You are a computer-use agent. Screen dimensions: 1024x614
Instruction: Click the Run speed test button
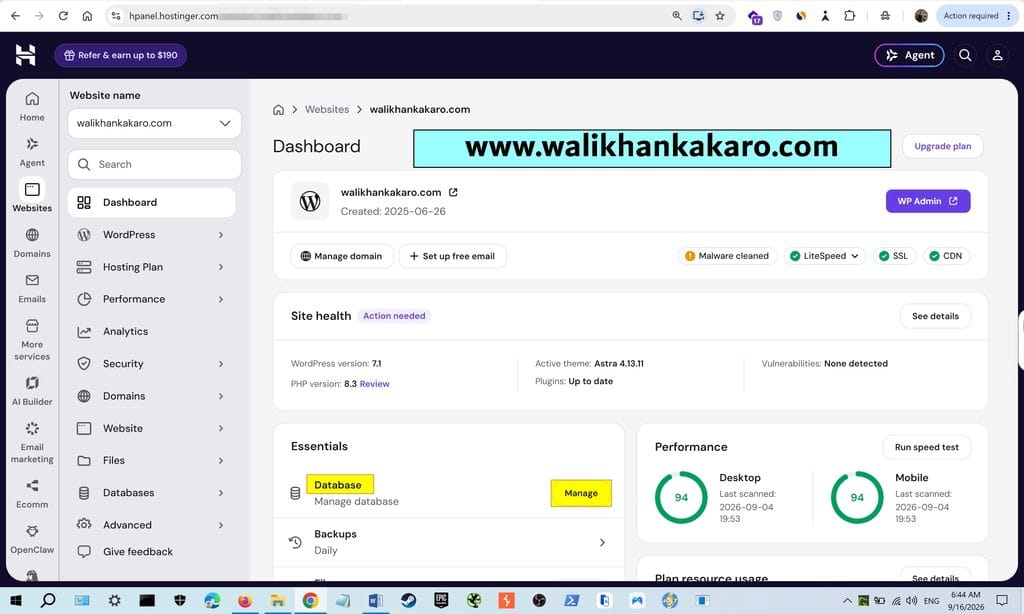pyautogui.click(x=927, y=447)
